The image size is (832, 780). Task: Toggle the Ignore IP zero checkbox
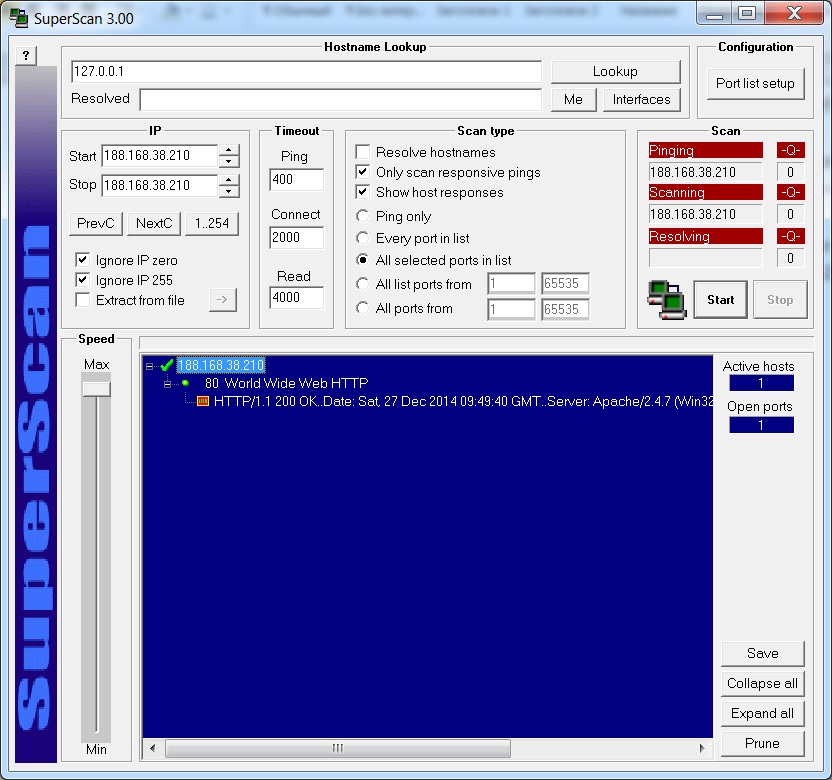pyautogui.click(x=82, y=260)
